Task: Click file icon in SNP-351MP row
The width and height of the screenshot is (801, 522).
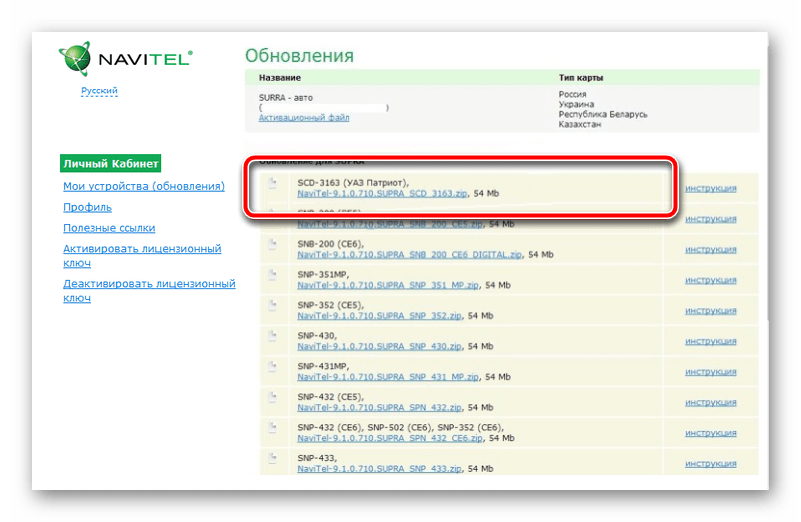Action: [273, 275]
